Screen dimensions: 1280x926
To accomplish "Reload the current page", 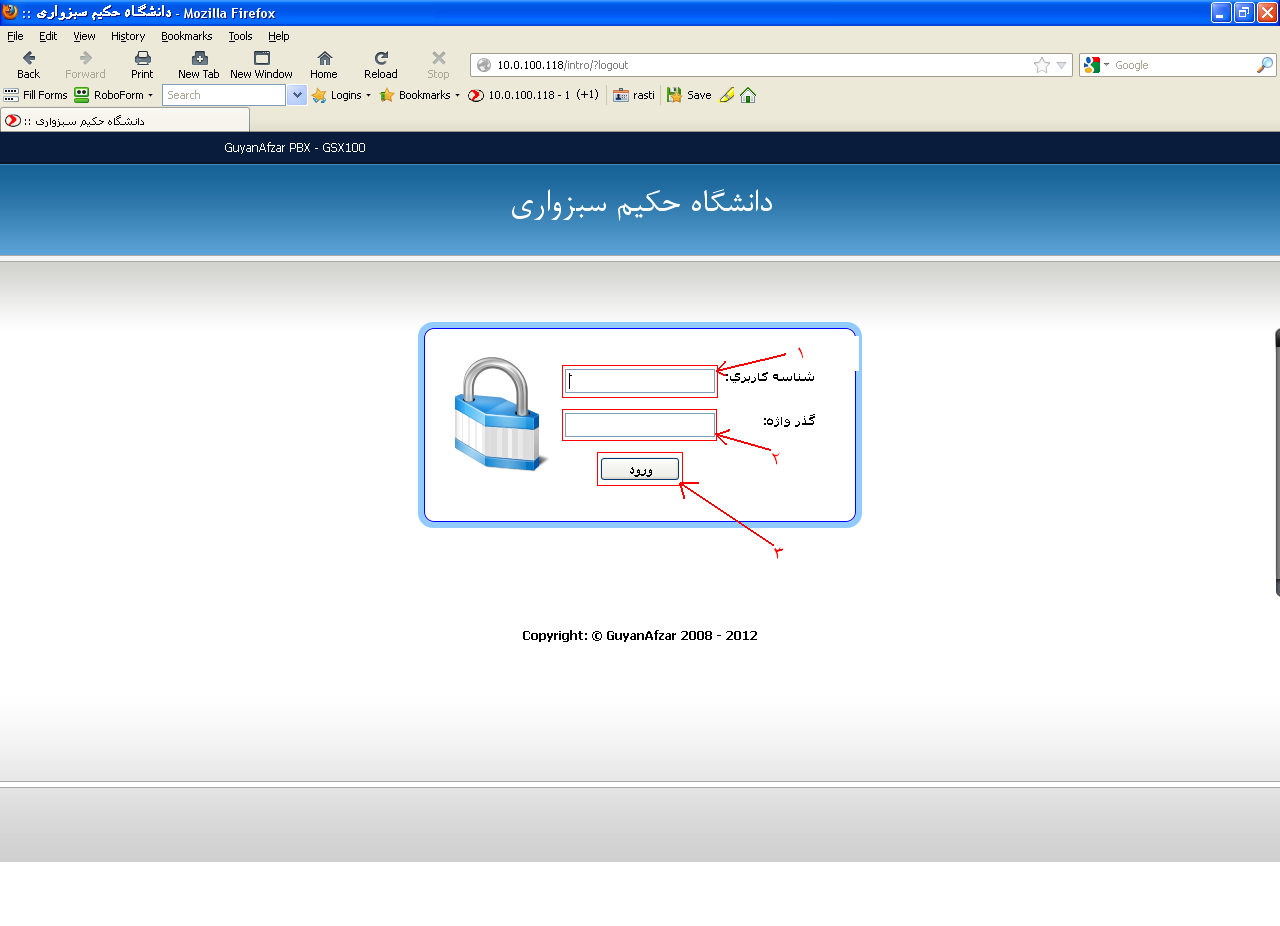I will click(381, 58).
